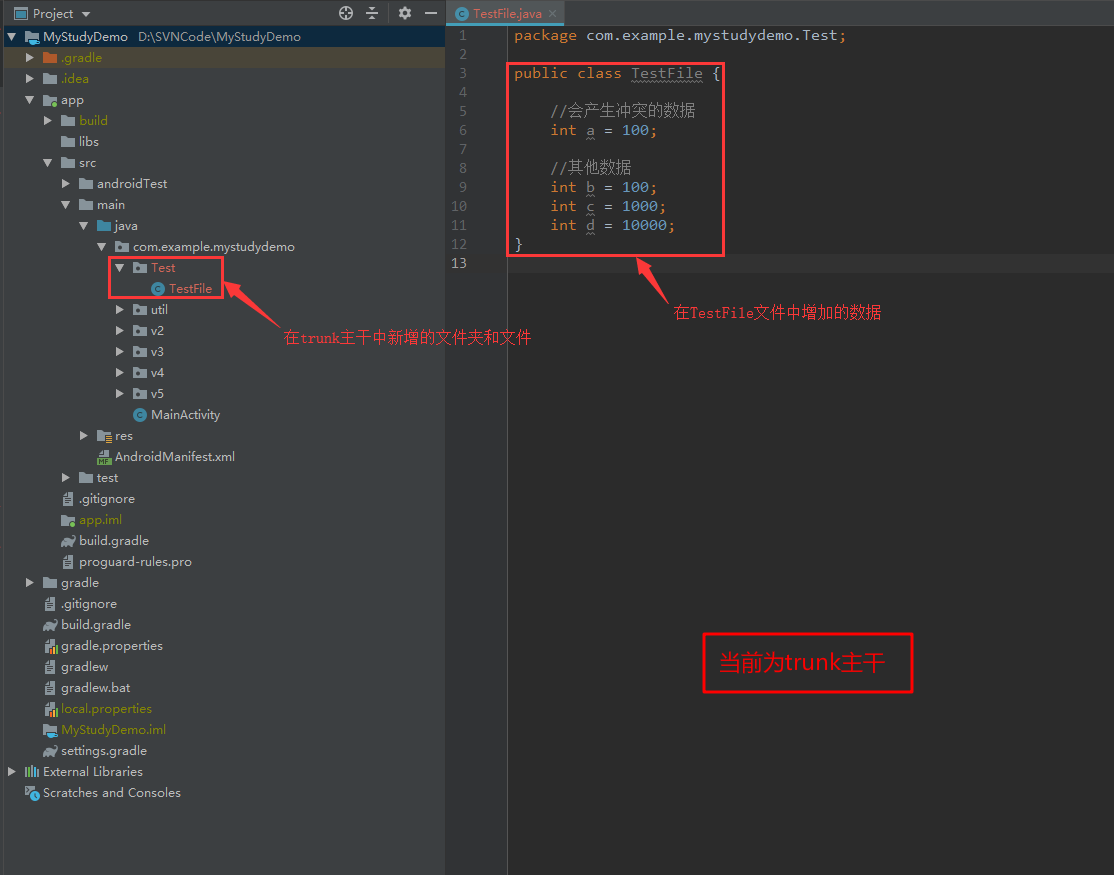Collapse the MyStudyDemo root node
Viewport: 1114px width, 875px height.
coord(12,36)
